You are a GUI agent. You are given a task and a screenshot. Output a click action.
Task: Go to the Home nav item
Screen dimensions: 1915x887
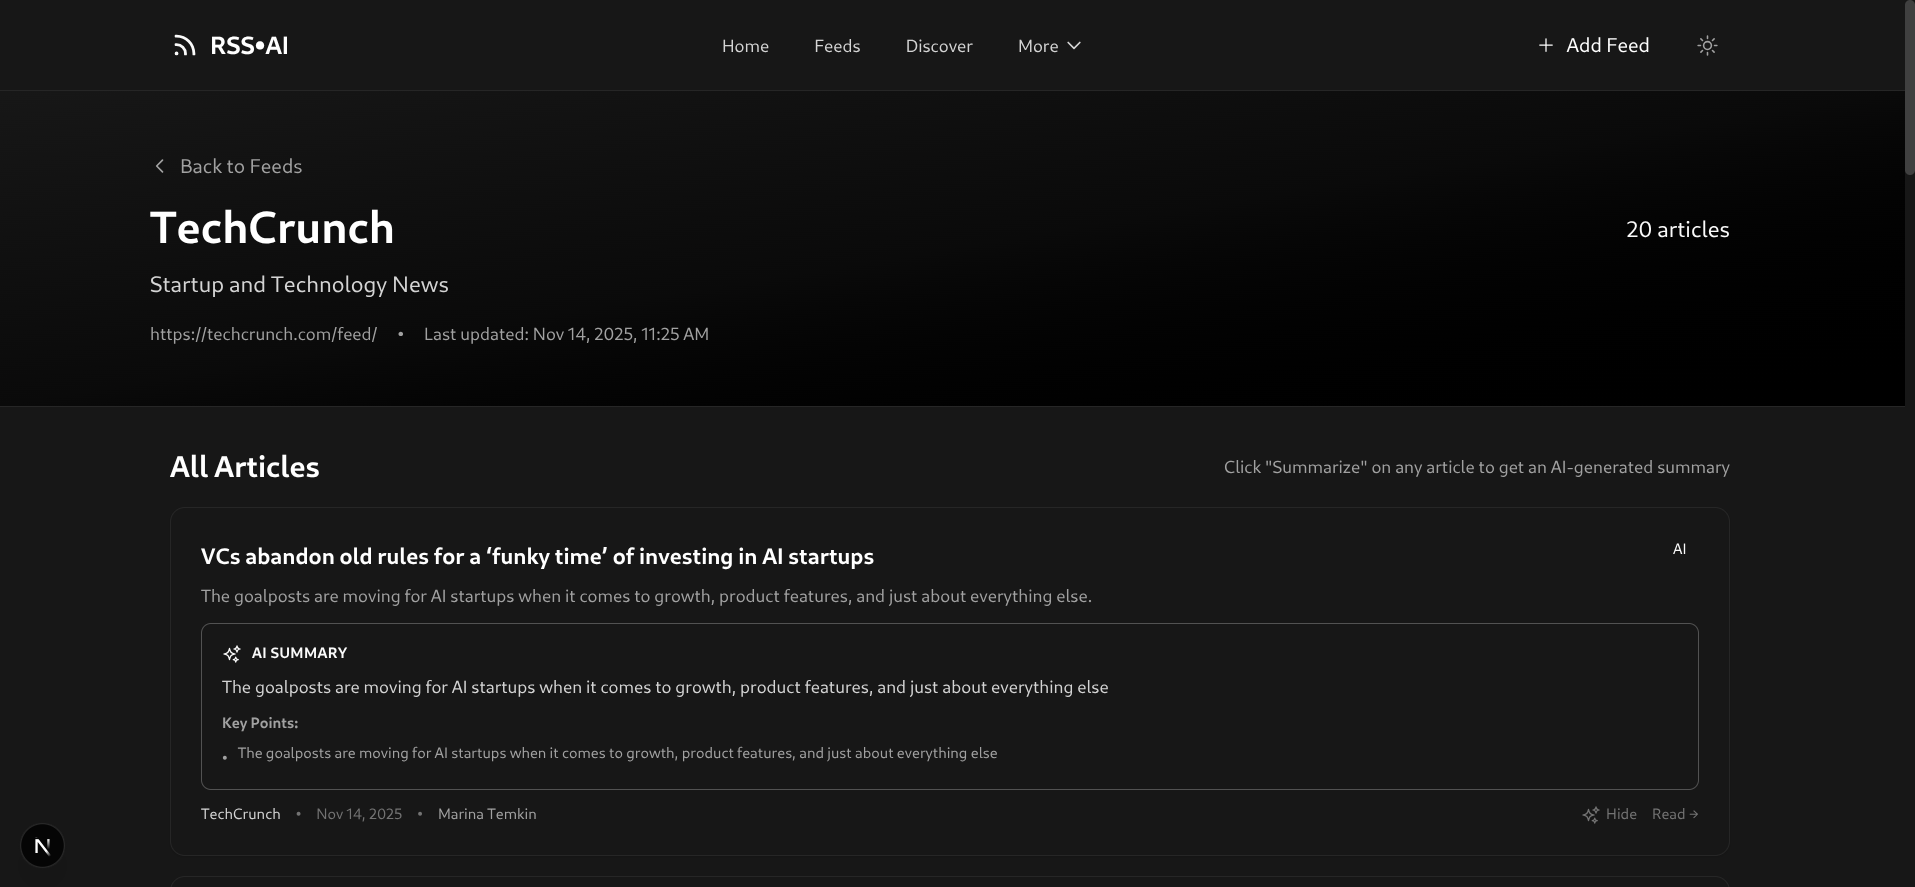pyautogui.click(x=745, y=46)
